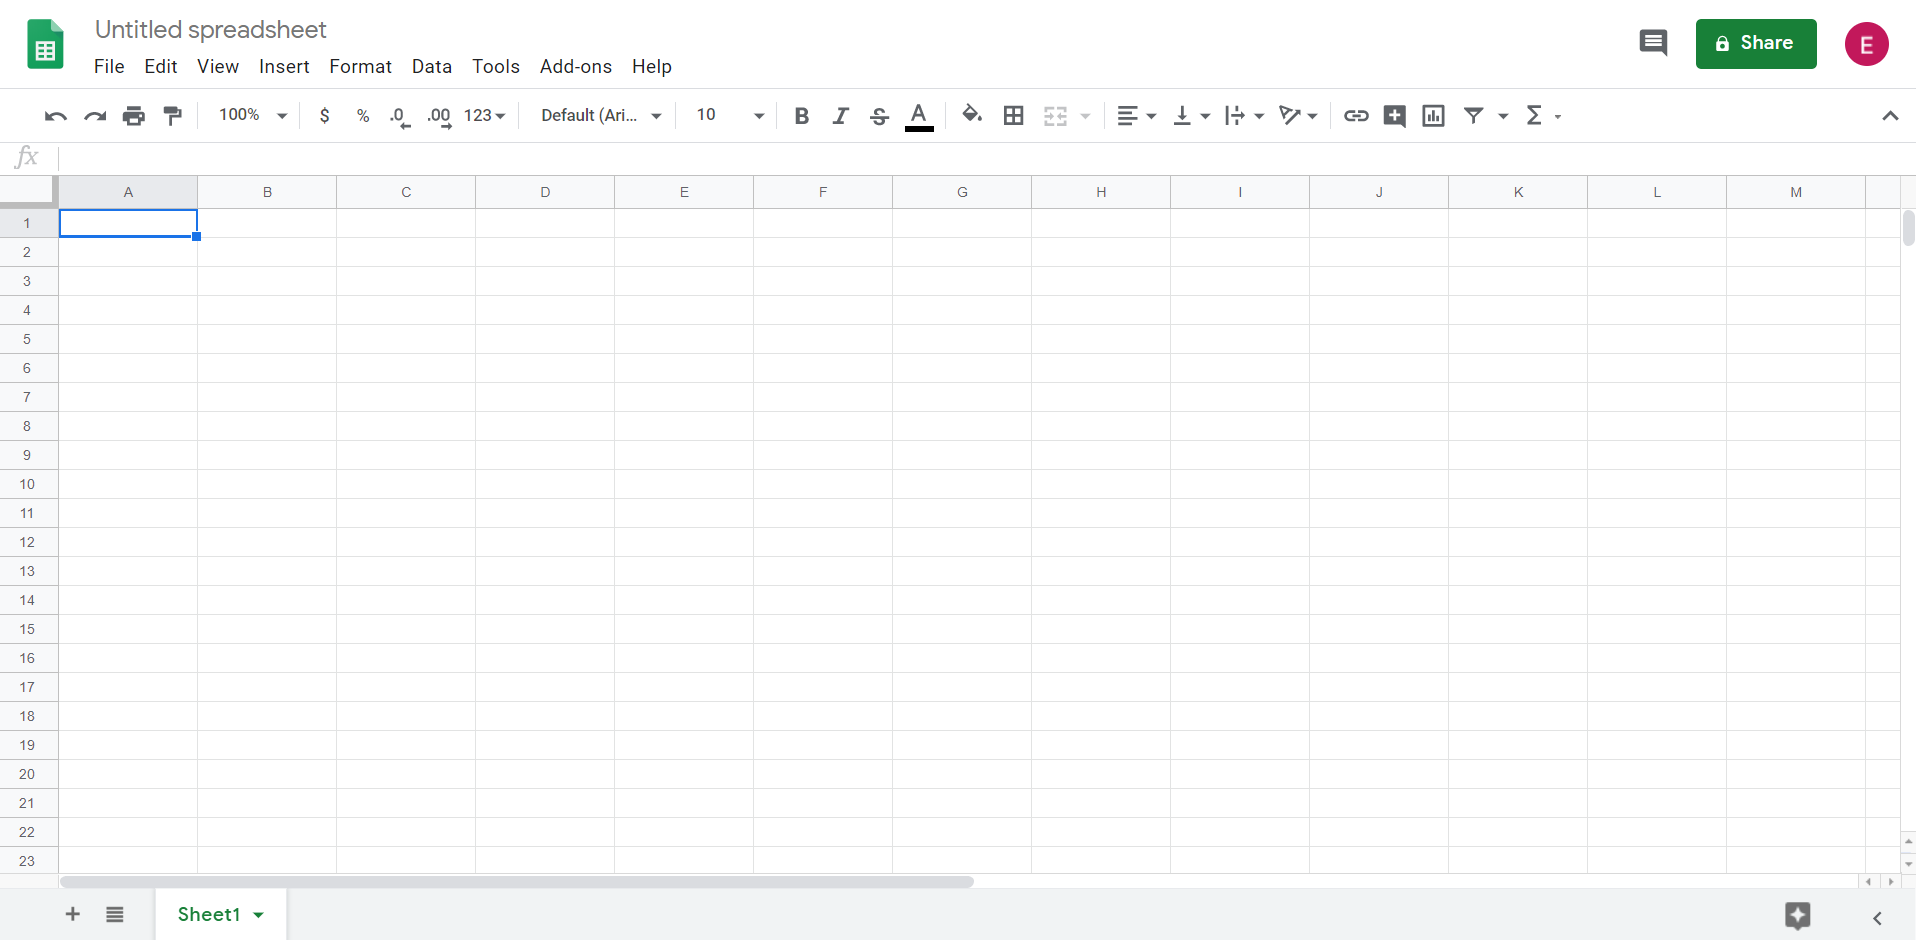Click the green Share button
The image size is (1916, 940).
click(x=1756, y=43)
